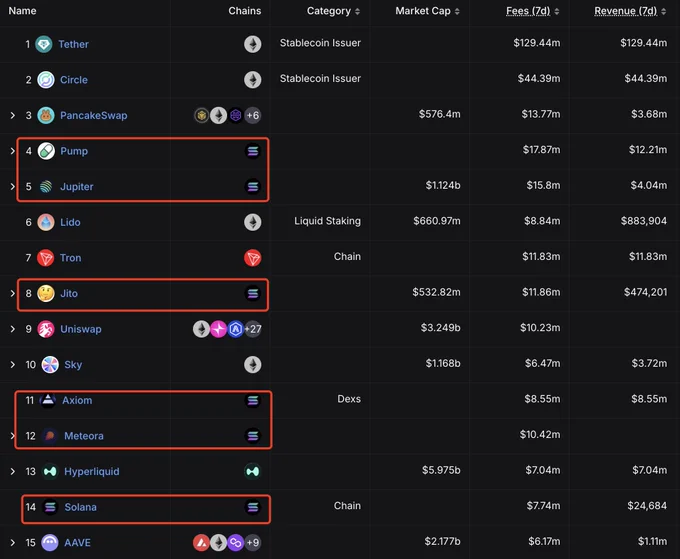This screenshot has height=559, width=680.
Task: Show the +9 more chains for AAVE
Action: tap(253, 542)
